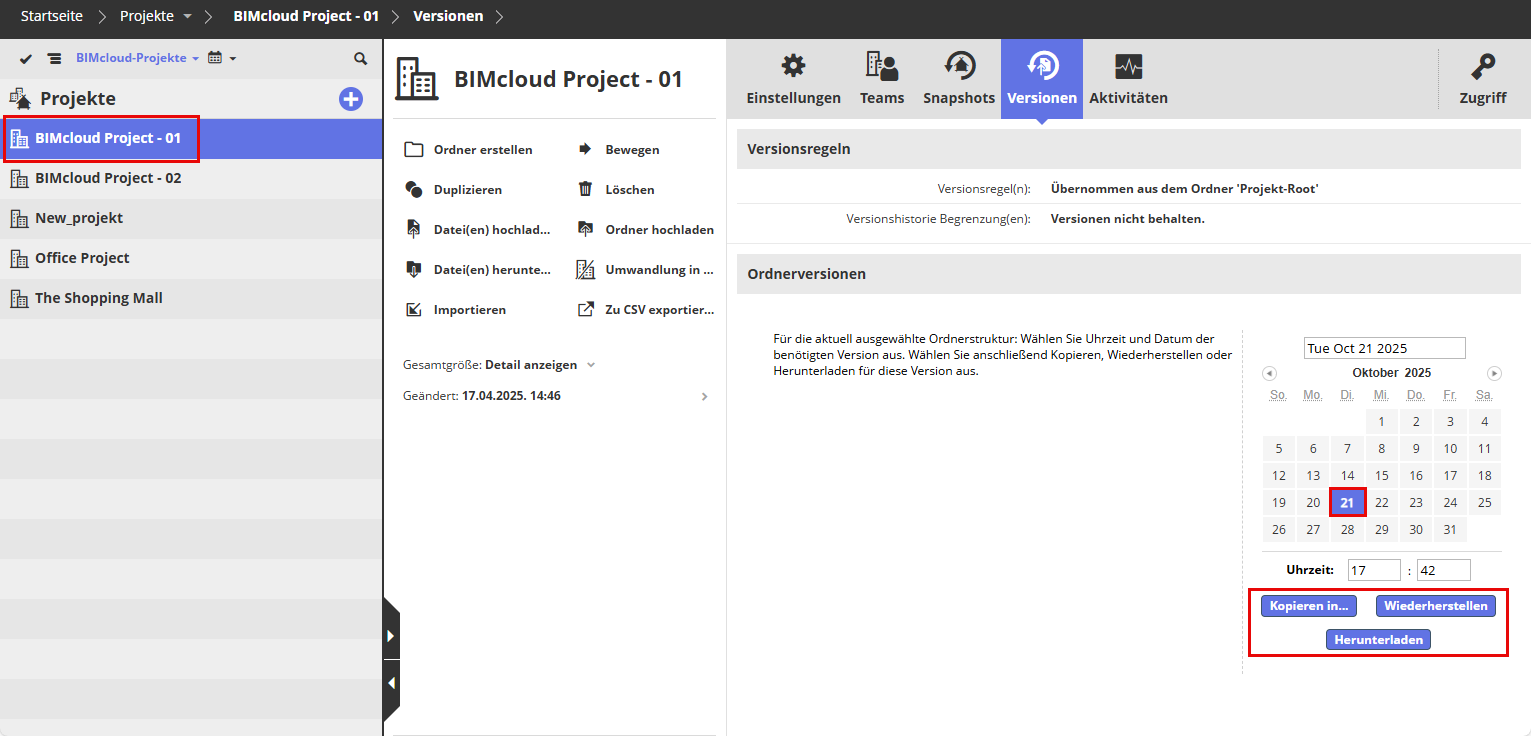Click the right-pointing panel splitter arrow

click(x=391, y=636)
